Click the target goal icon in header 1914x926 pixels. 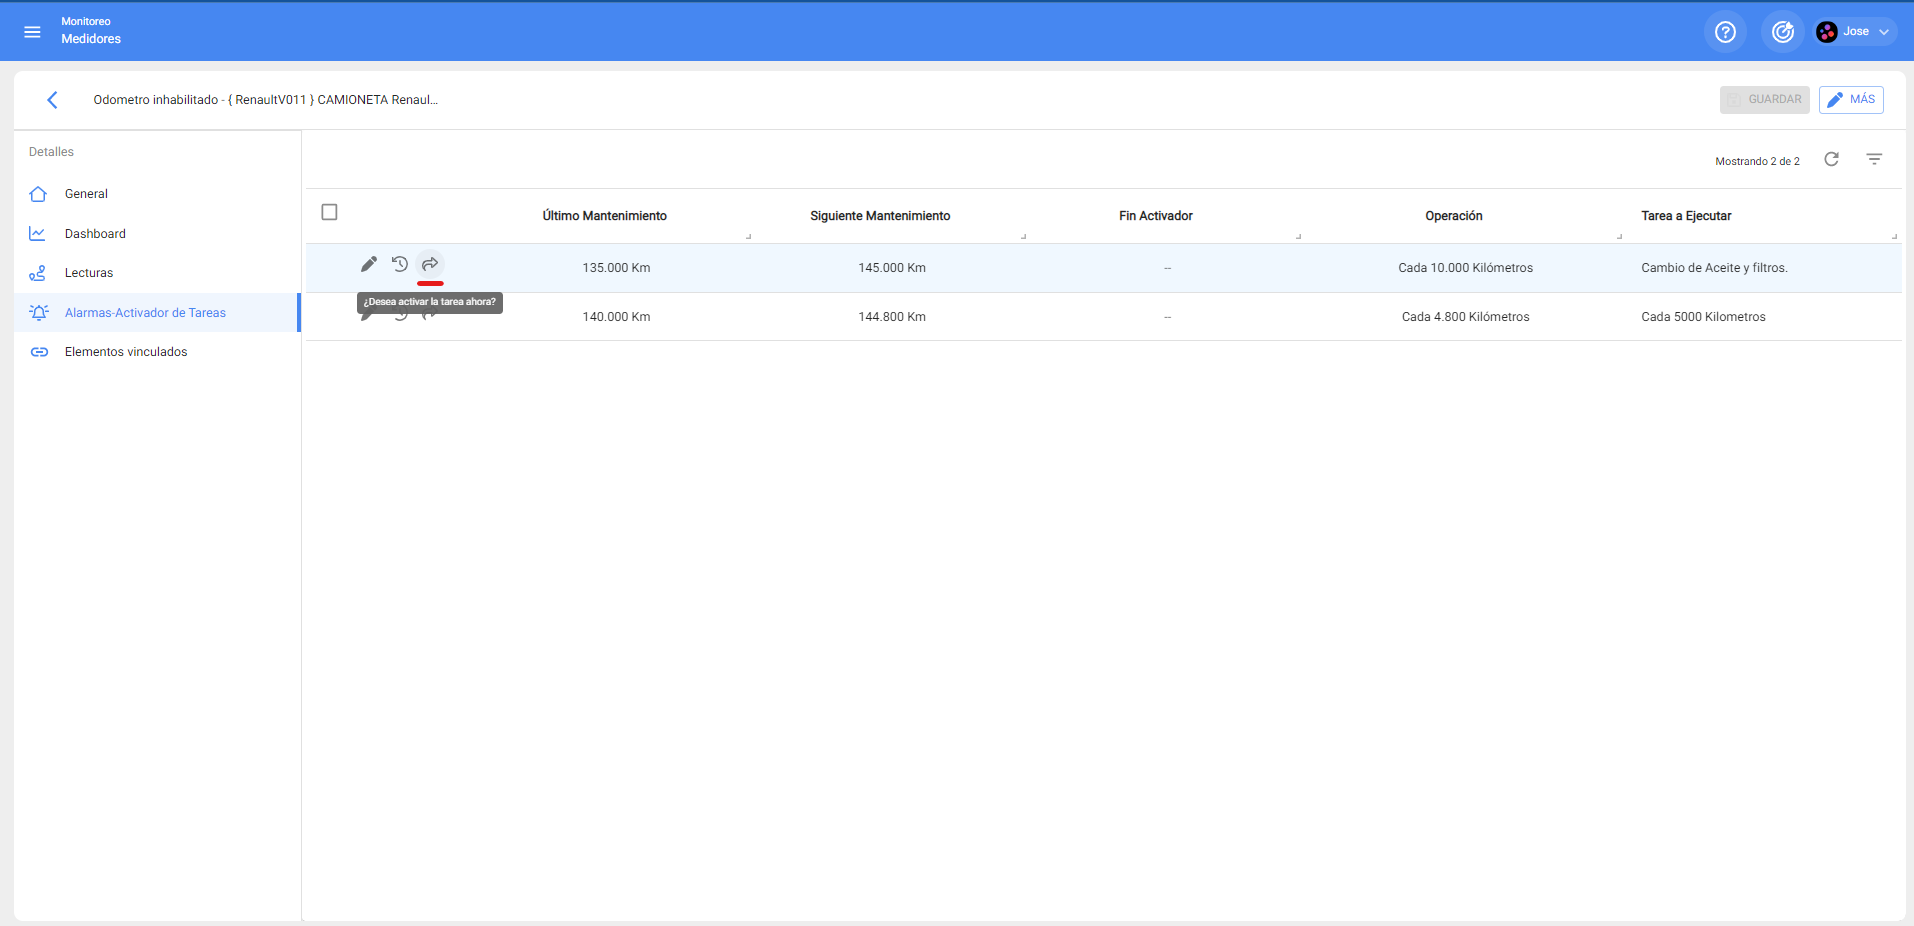click(x=1782, y=32)
